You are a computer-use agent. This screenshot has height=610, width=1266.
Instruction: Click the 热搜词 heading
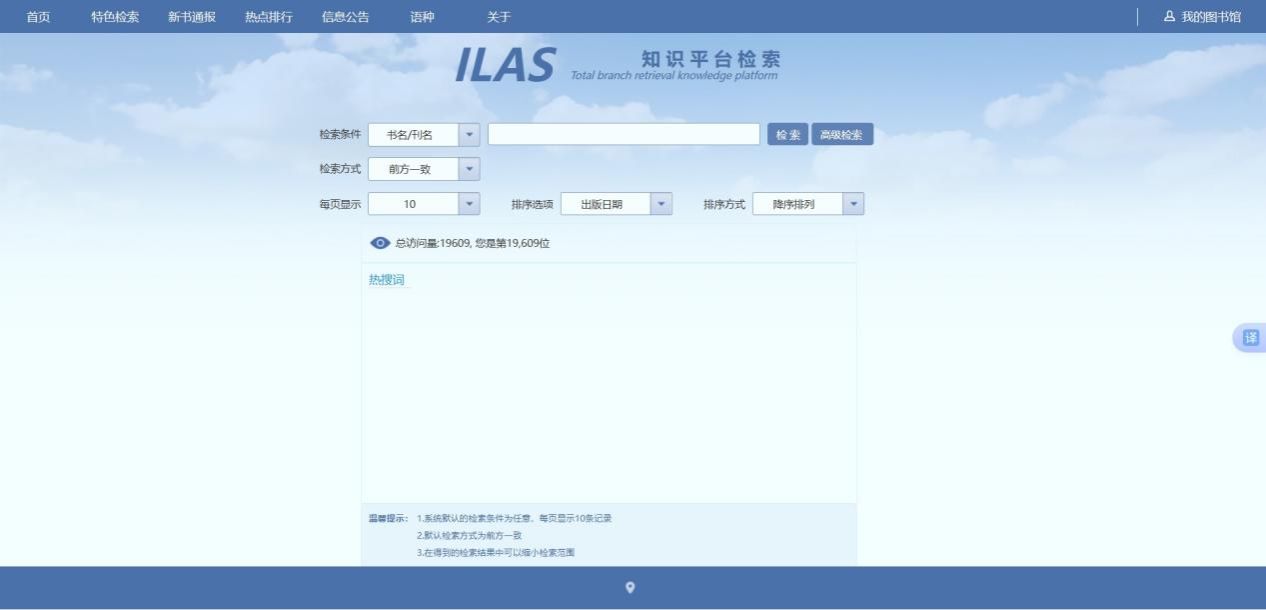pyautogui.click(x=387, y=280)
